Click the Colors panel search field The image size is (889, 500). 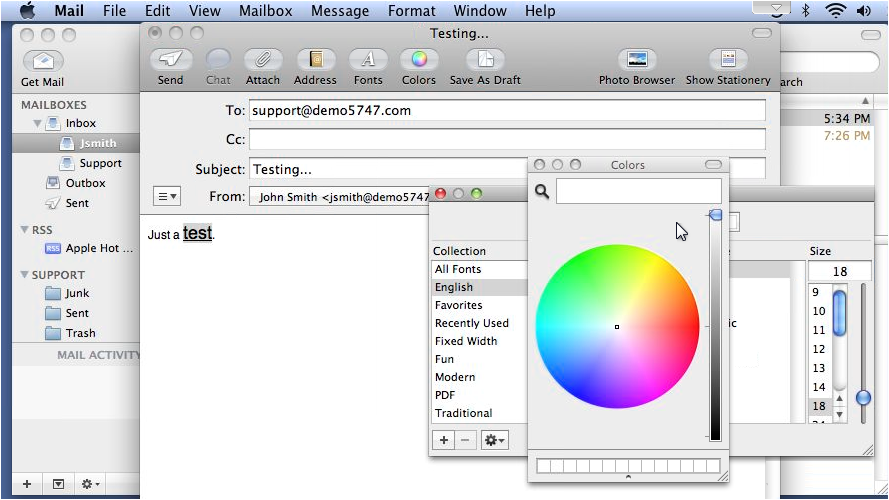639,191
